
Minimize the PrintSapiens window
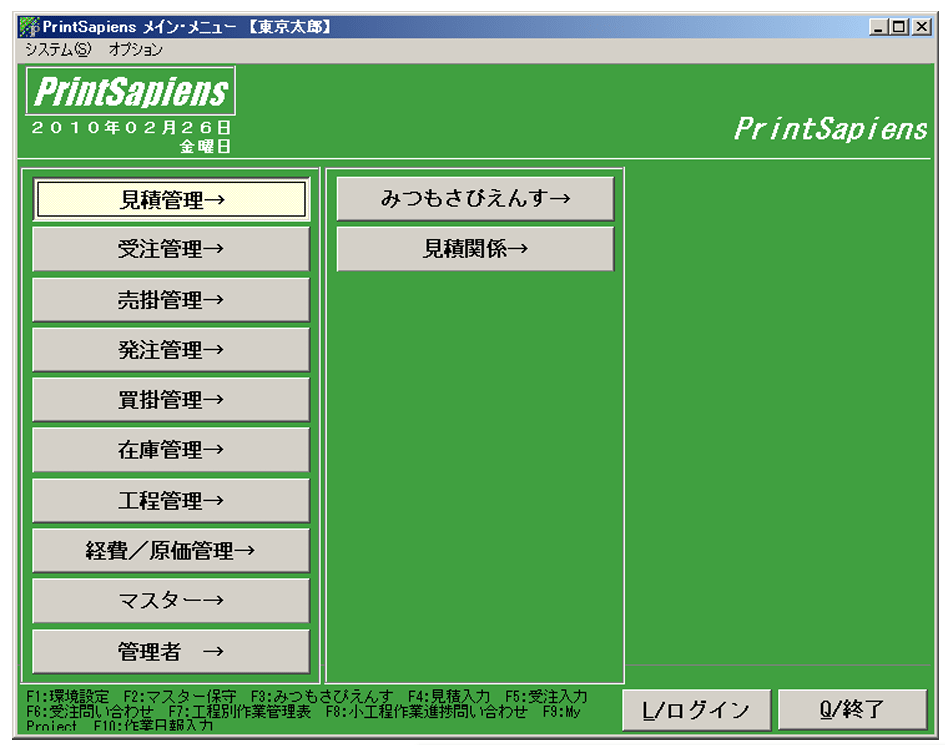878,27
